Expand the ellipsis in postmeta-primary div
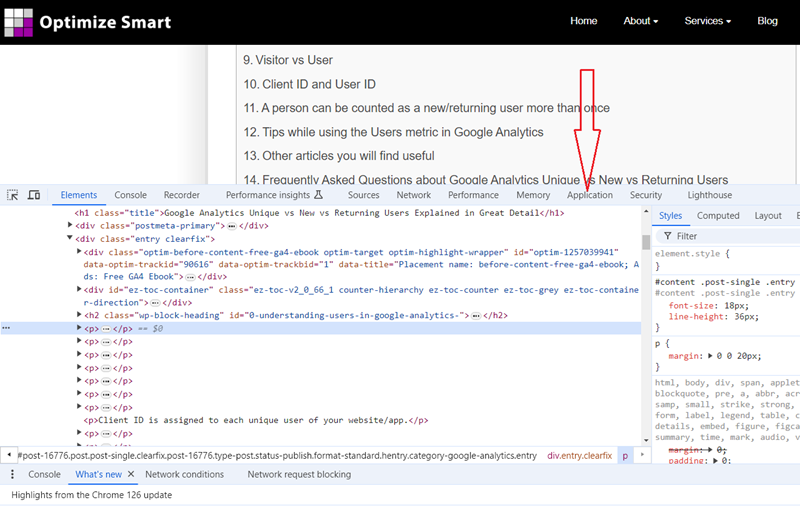Viewport: 800px width, 509px height. tap(232, 226)
